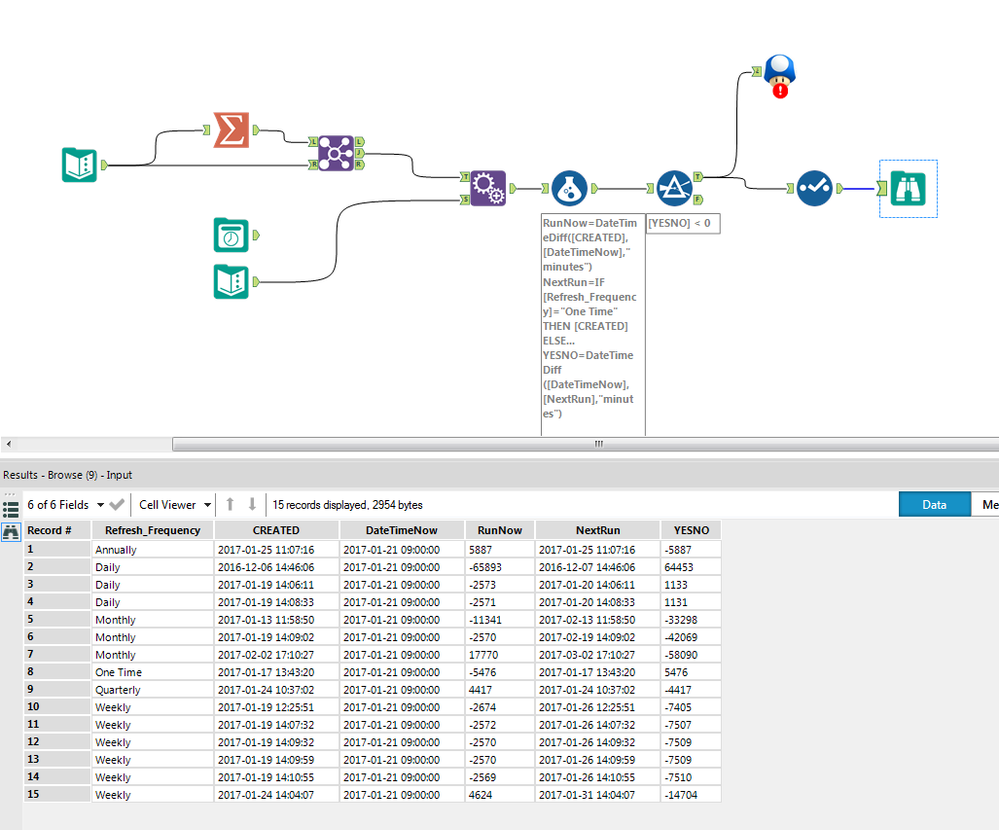
Task: Jump to next record with down arrow
Action: coord(252,504)
